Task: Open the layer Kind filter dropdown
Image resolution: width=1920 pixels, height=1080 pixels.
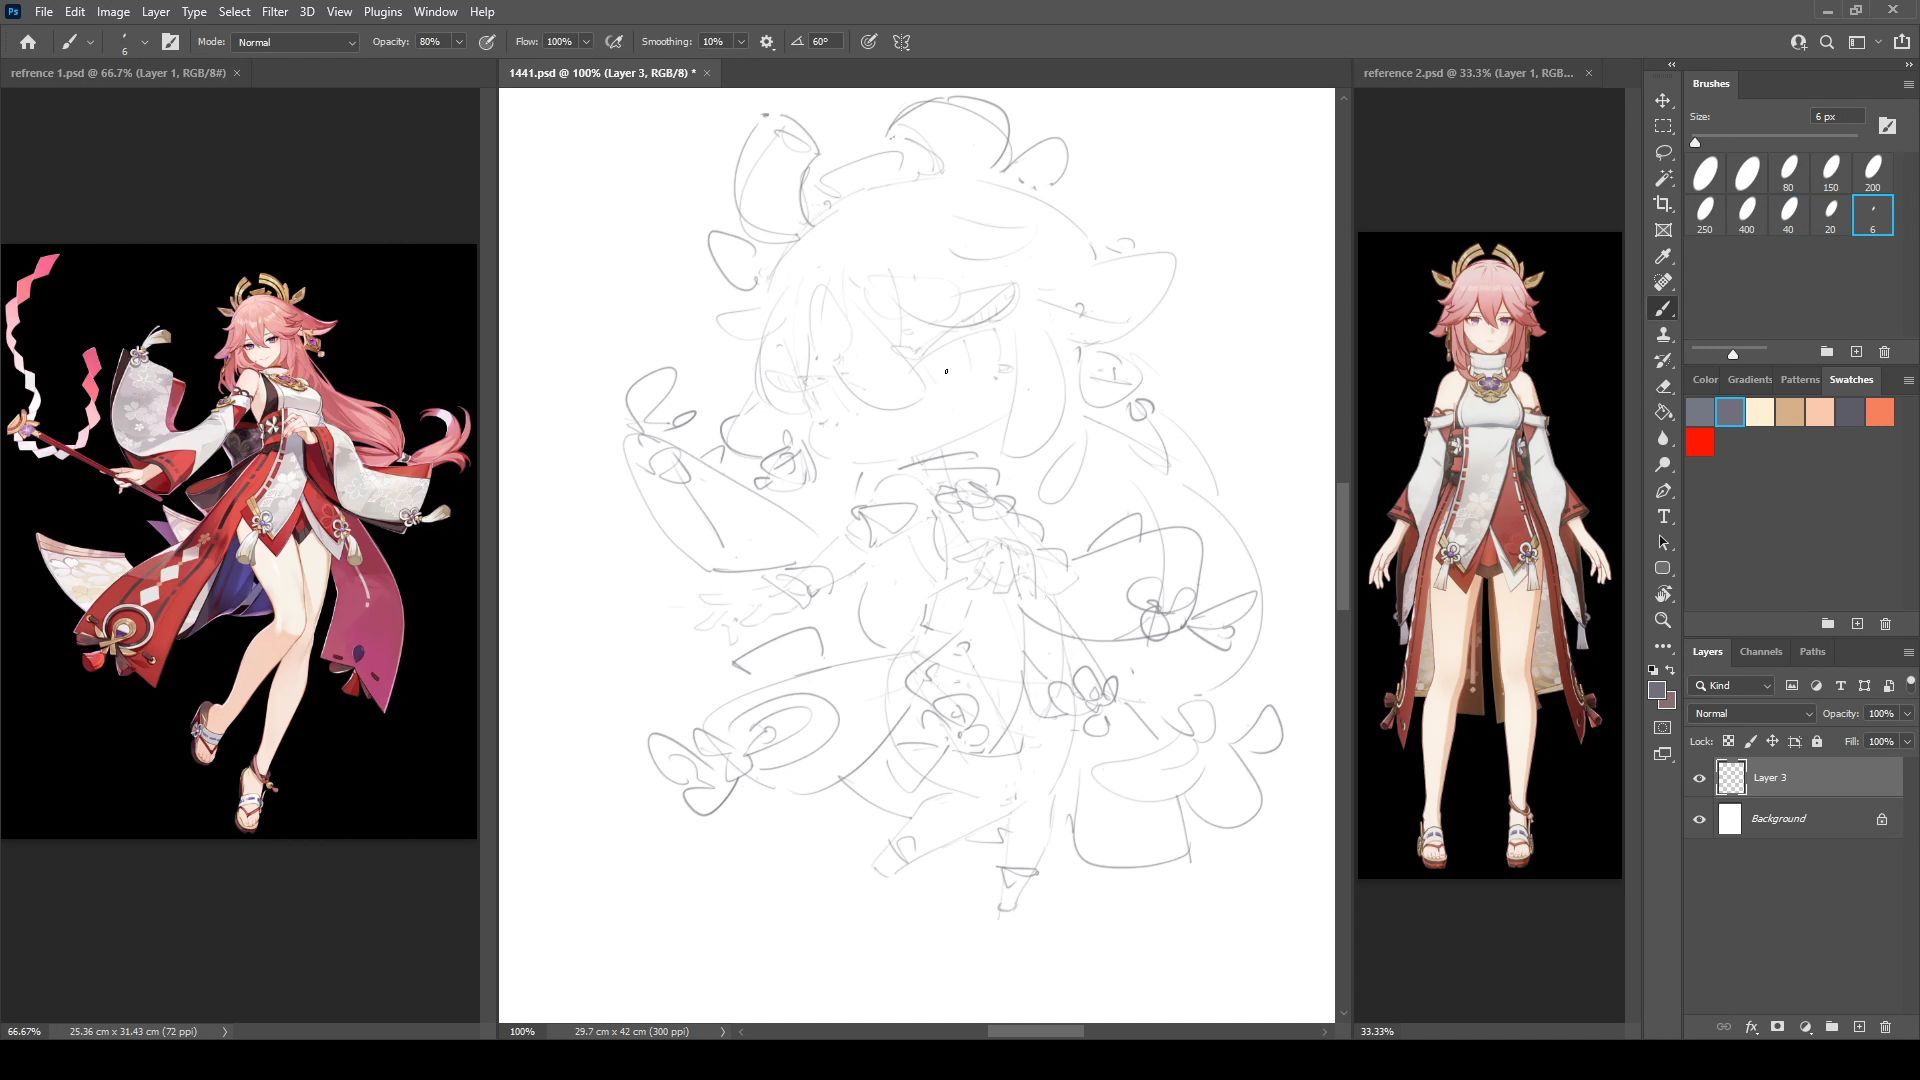Action: coord(1732,685)
